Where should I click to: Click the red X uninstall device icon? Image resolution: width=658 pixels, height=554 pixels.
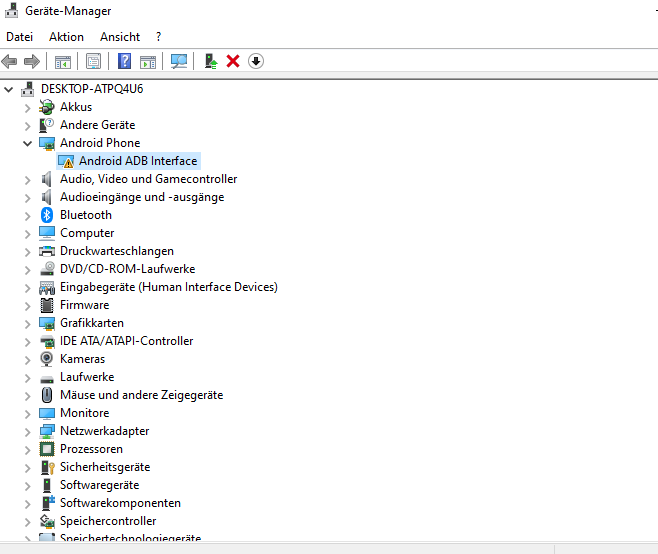(x=233, y=61)
